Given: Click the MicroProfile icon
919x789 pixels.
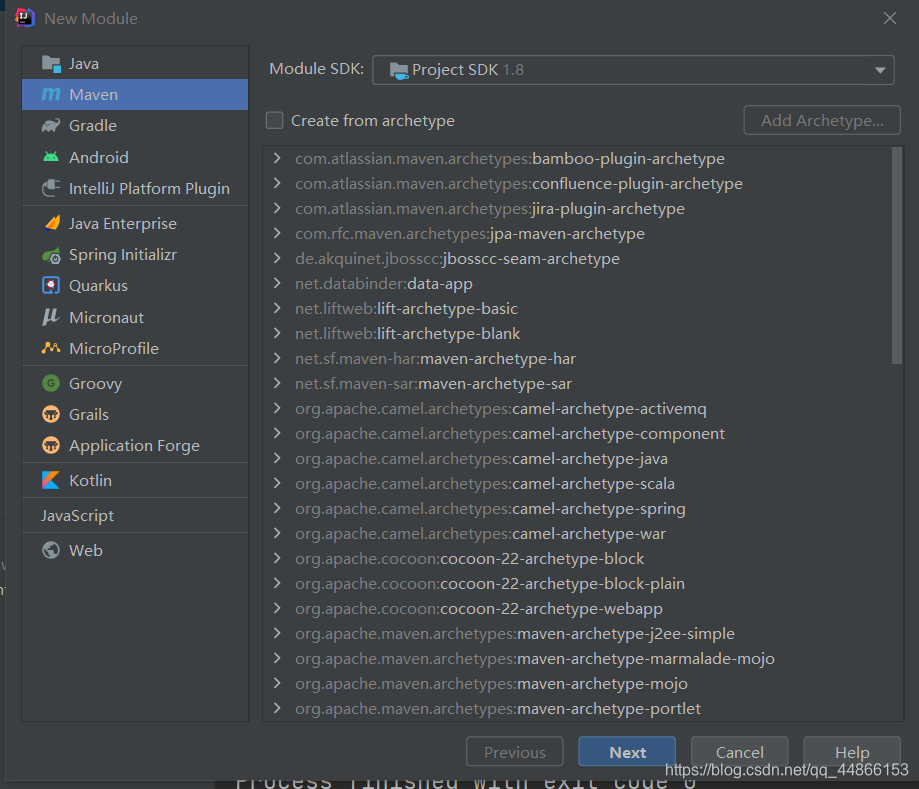Looking at the screenshot, I should coord(51,348).
